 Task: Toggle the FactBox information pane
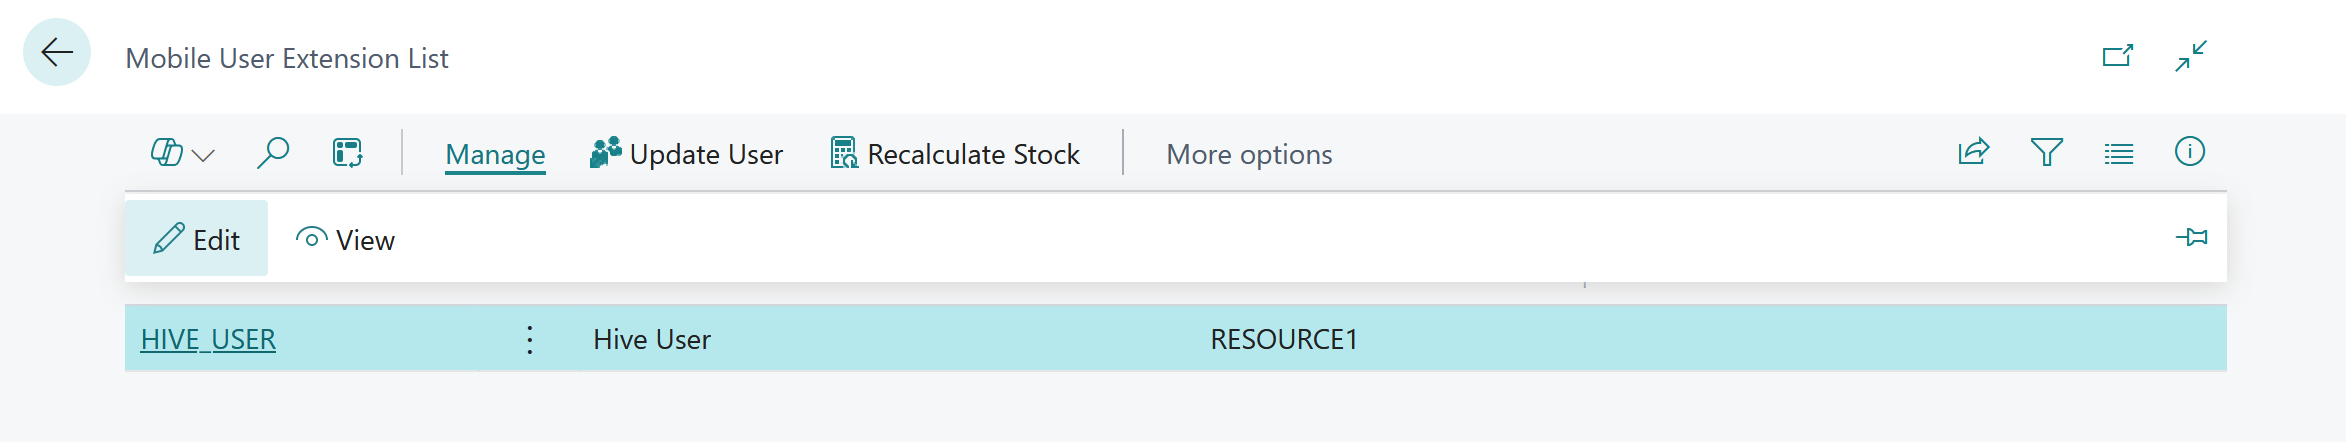(x=2190, y=152)
